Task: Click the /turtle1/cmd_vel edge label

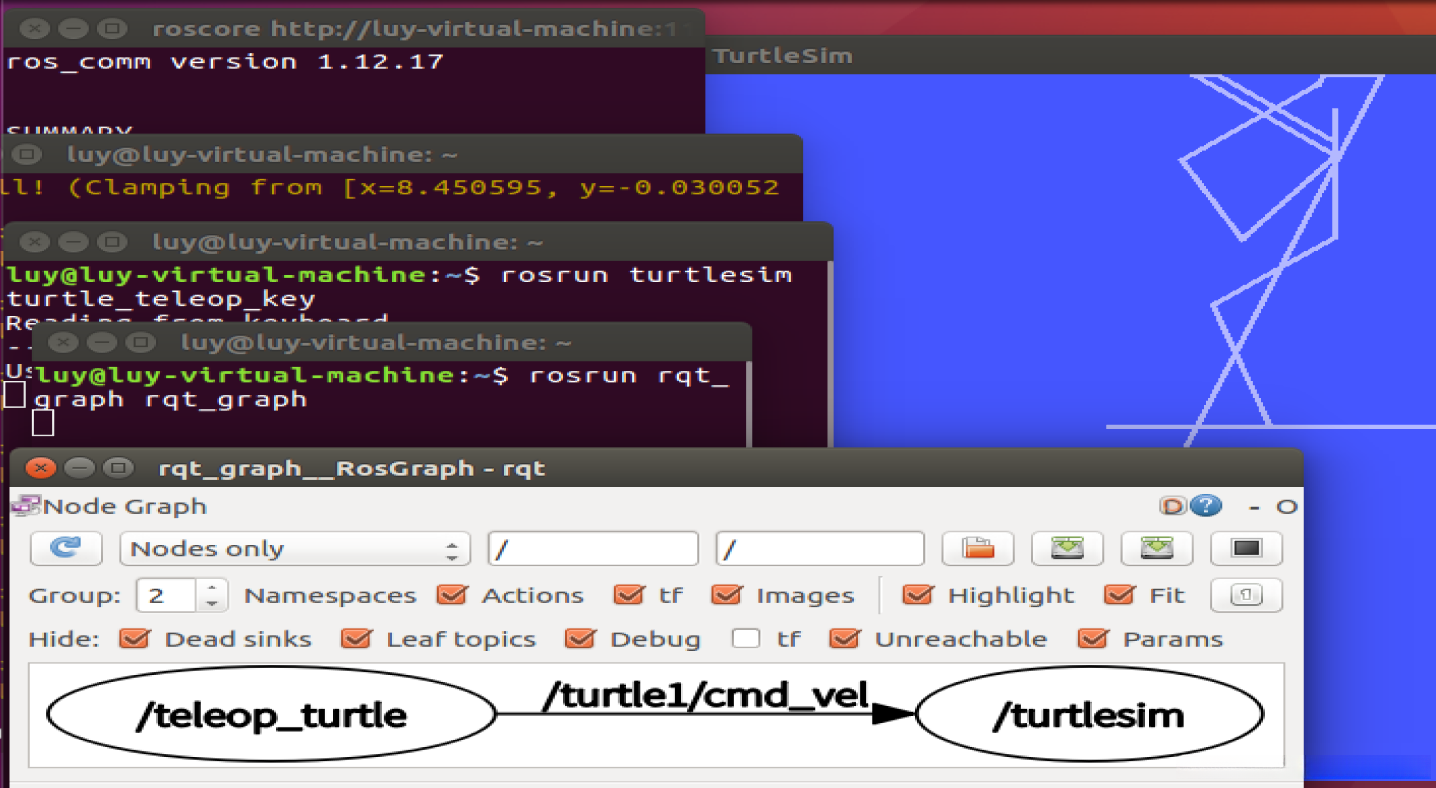Action: 706,695
